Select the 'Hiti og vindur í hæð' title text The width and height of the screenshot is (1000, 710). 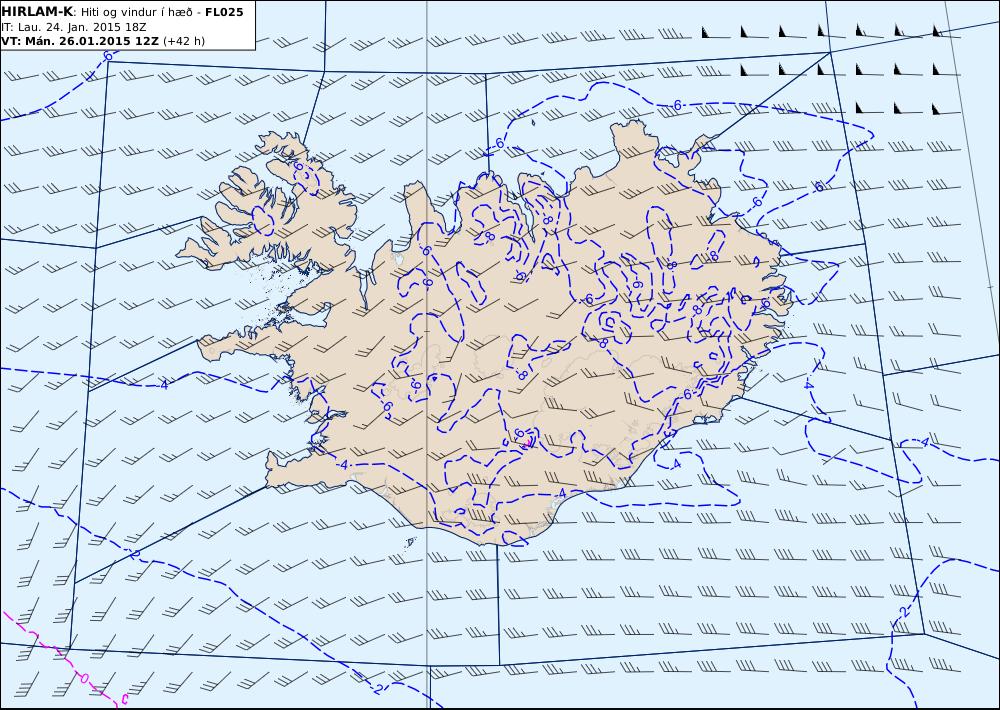pos(137,12)
